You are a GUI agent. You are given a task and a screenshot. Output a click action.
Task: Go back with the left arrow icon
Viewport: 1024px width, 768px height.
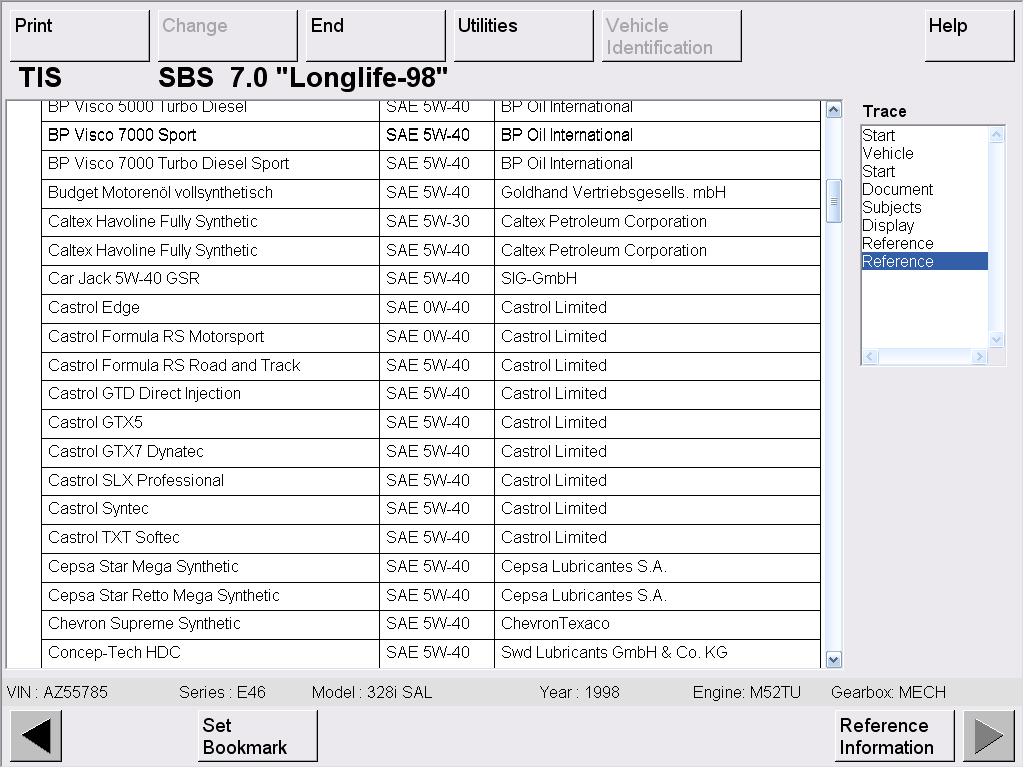[36, 736]
